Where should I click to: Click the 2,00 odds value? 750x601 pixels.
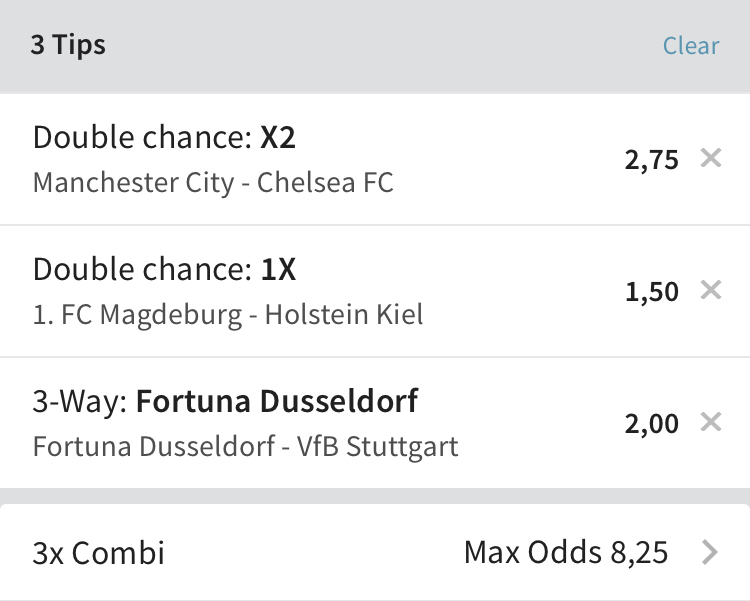tap(651, 424)
